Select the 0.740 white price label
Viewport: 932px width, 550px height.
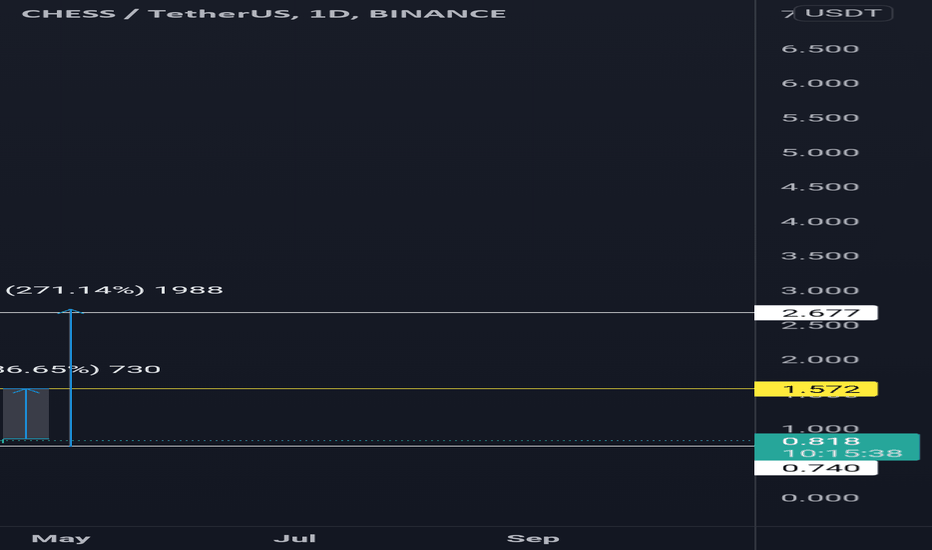pyautogui.click(x=816, y=468)
